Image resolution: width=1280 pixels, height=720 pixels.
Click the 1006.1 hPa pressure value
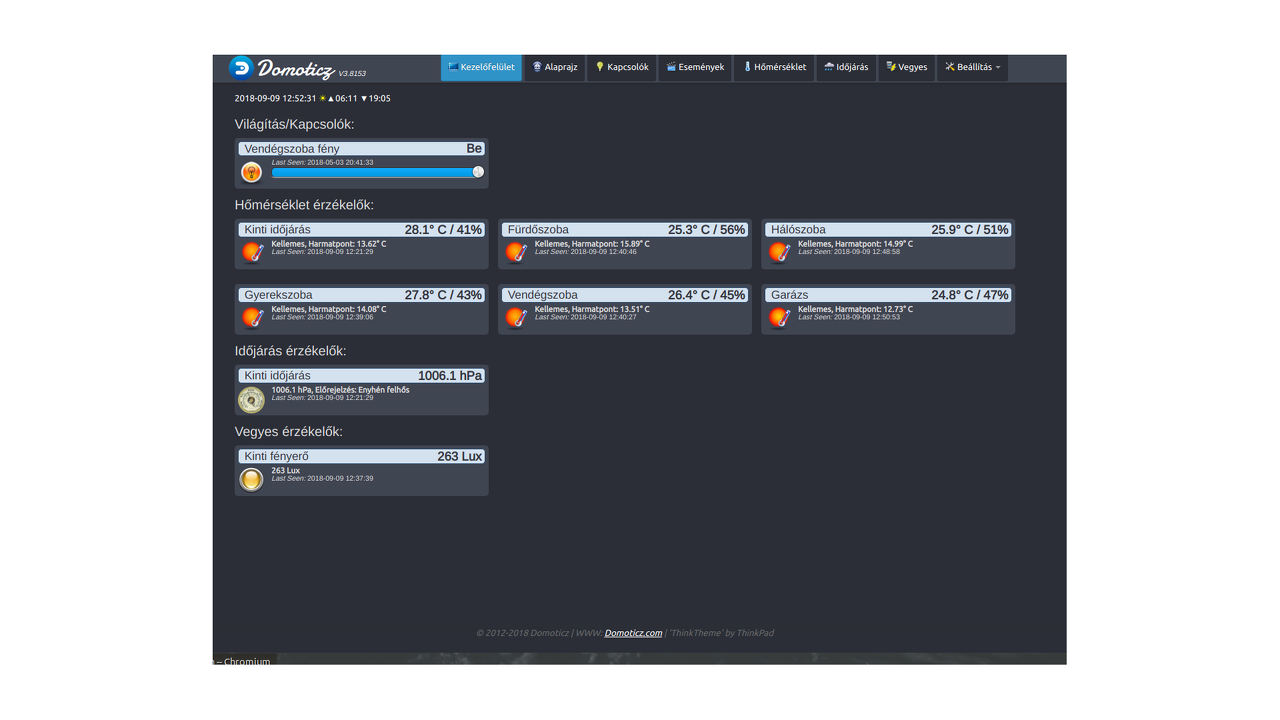tap(450, 376)
